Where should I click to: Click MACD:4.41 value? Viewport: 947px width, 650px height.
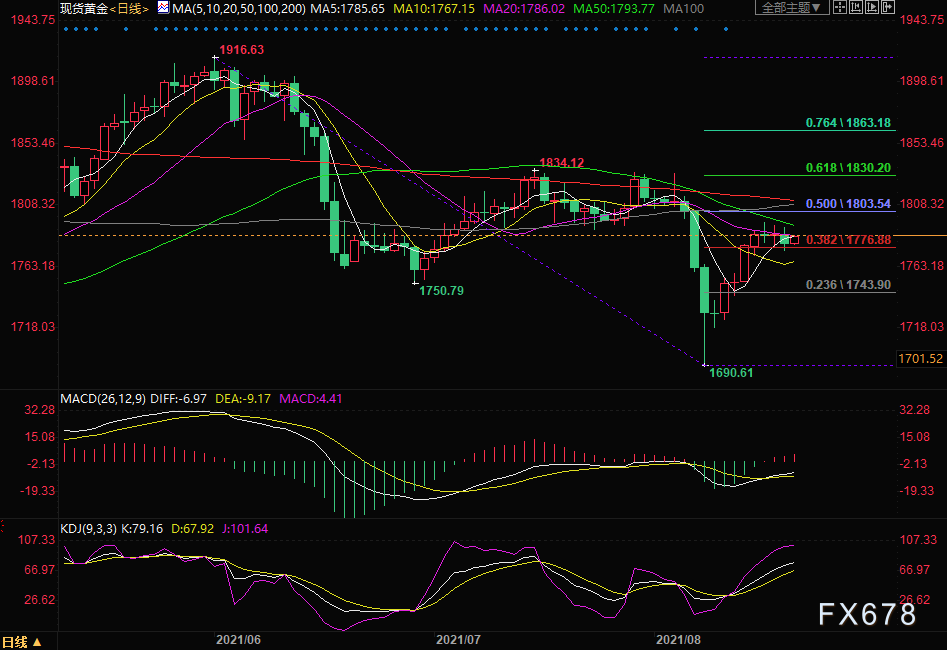pos(310,399)
